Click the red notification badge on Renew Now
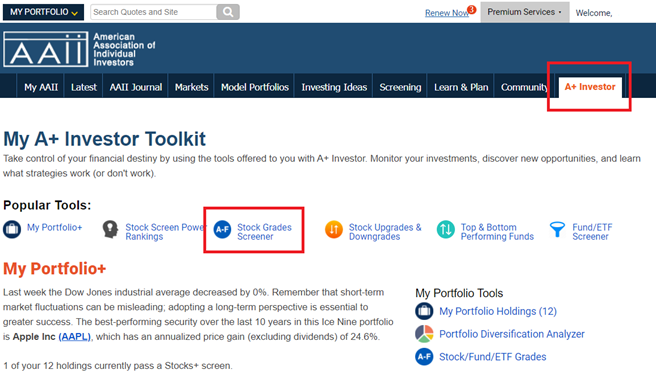Screen dimensions: 656x378 pyautogui.click(x=472, y=9)
